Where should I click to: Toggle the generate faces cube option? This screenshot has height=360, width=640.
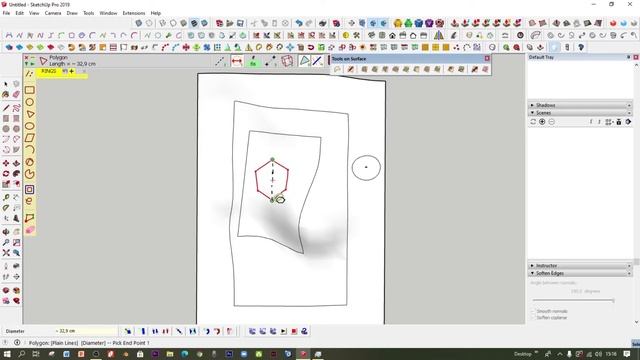coord(287,61)
